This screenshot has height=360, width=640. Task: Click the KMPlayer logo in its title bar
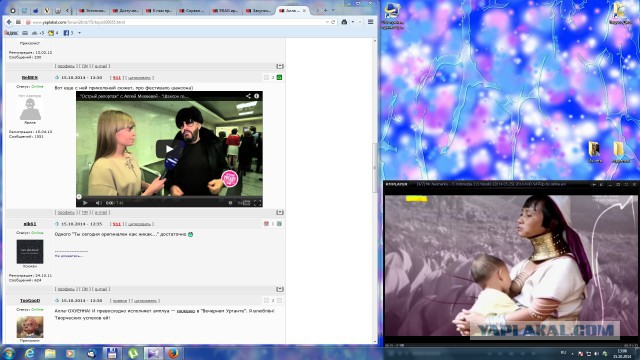coord(396,184)
